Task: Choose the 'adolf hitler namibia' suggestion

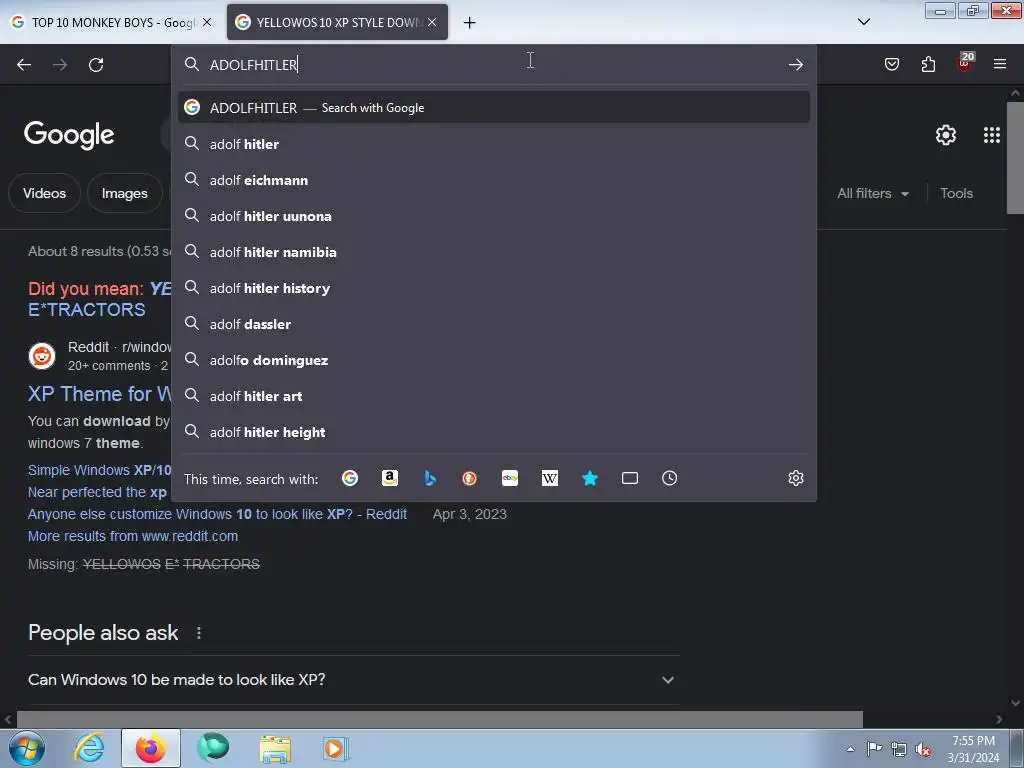Action: (x=494, y=252)
